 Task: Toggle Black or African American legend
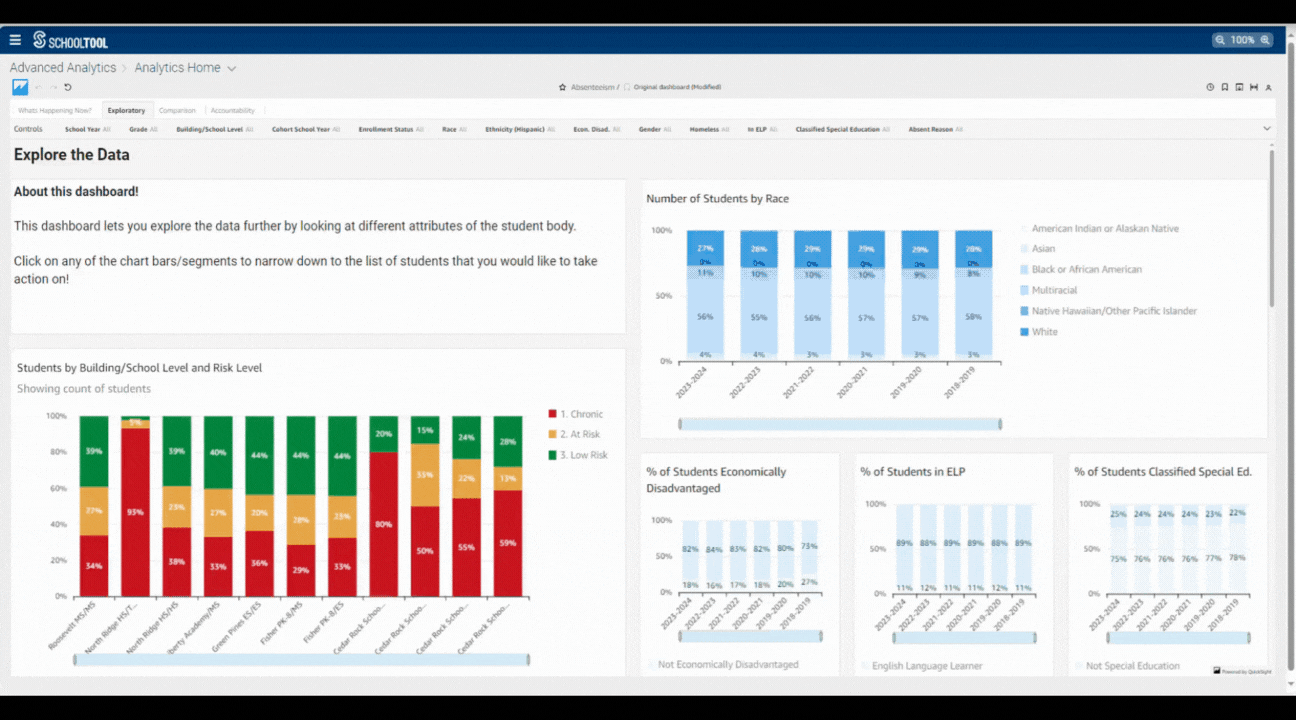[1081, 269]
